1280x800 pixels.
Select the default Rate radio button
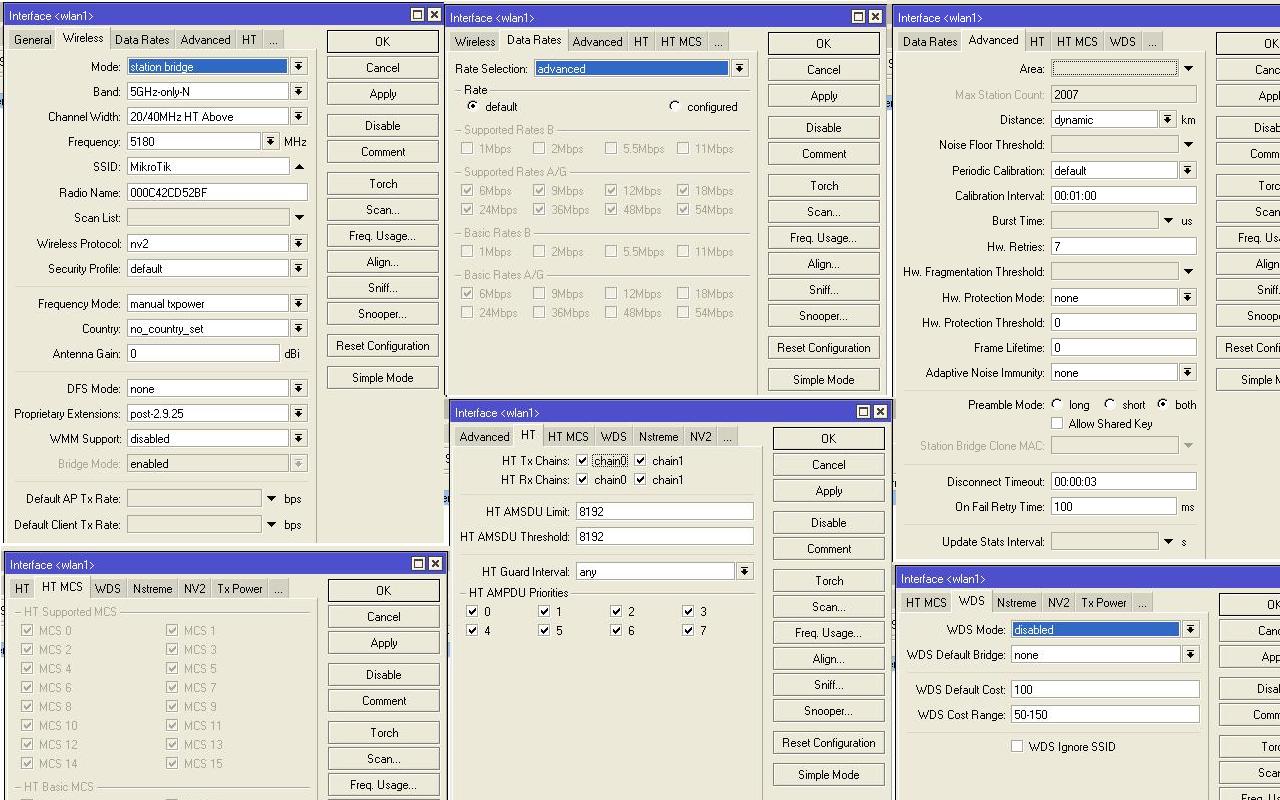(472, 106)
